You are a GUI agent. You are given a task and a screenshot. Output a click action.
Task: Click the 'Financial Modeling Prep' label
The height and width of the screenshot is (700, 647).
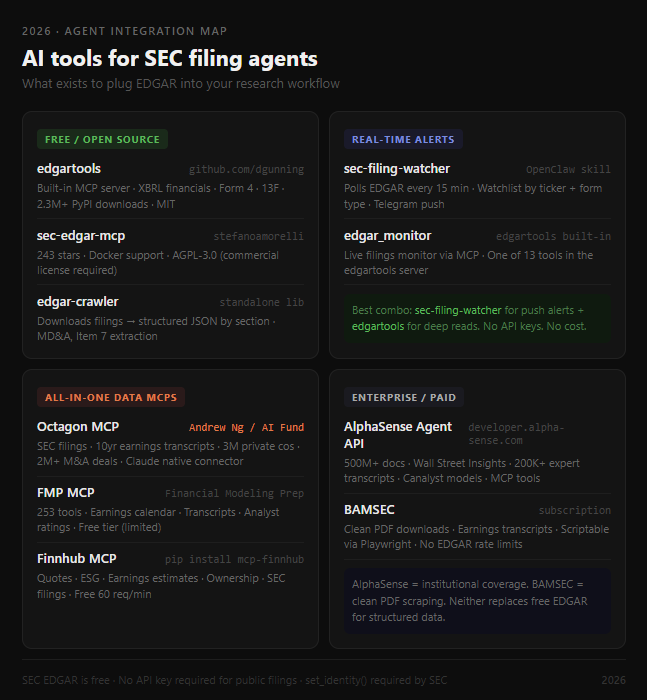(234, 493)
